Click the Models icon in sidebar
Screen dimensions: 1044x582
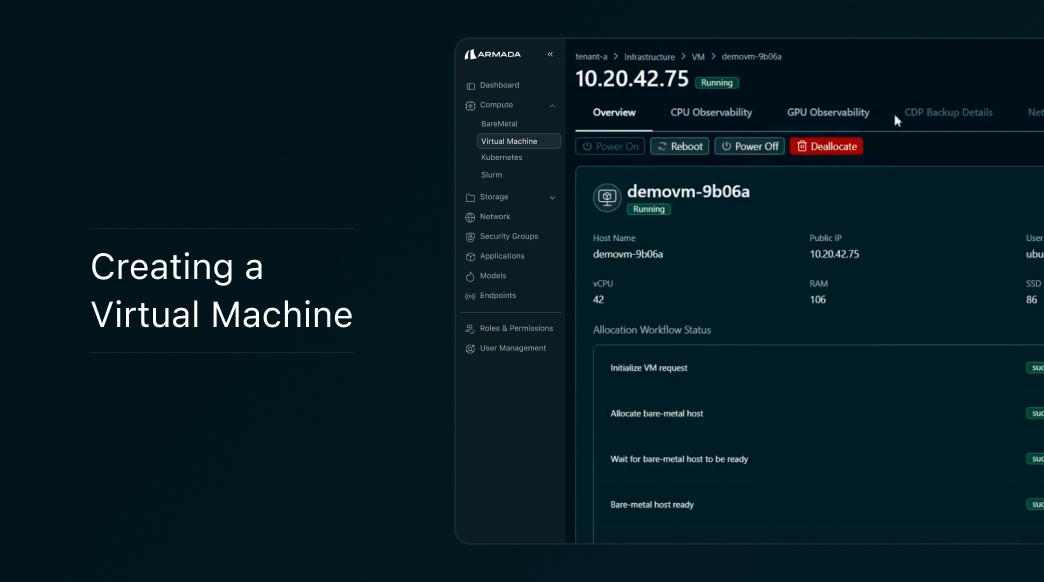471,276
